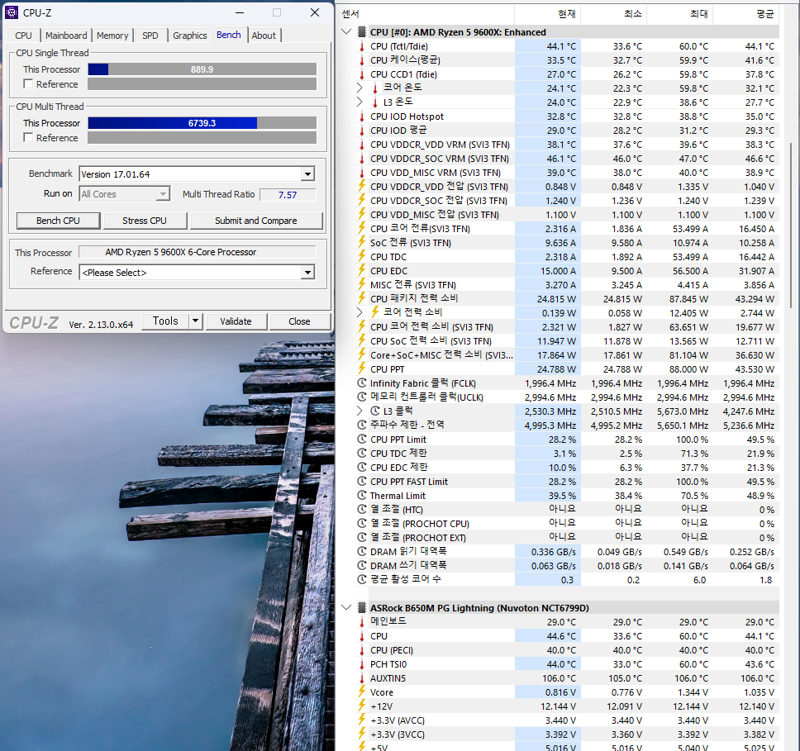Click lightning icon for CPU VDDCR_VDD voltage row
The image size is (800, 751).
(362, 186)
